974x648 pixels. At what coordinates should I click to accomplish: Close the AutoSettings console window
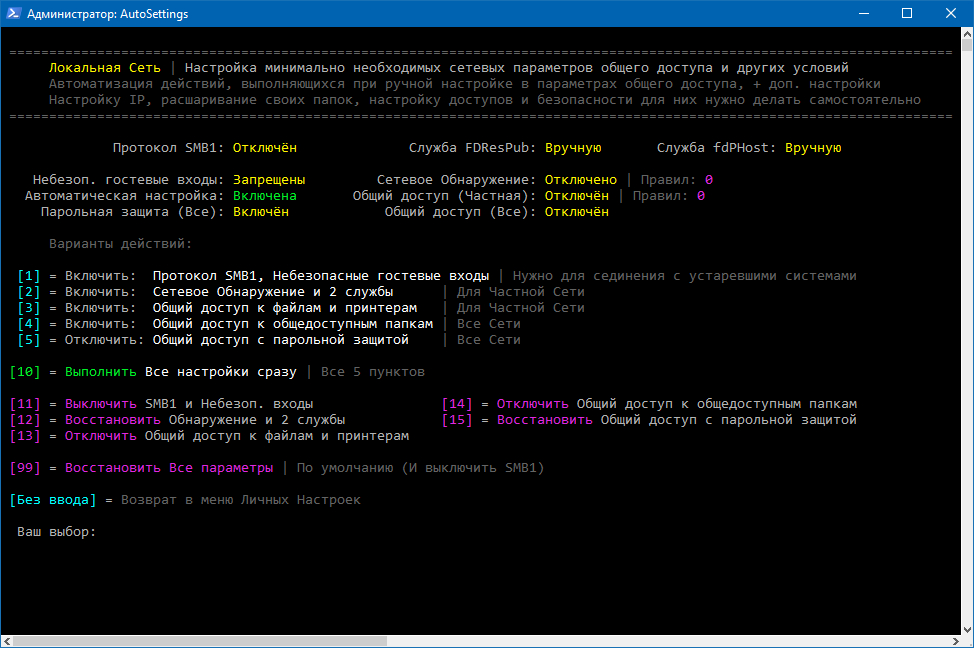(x=950, y=13)
